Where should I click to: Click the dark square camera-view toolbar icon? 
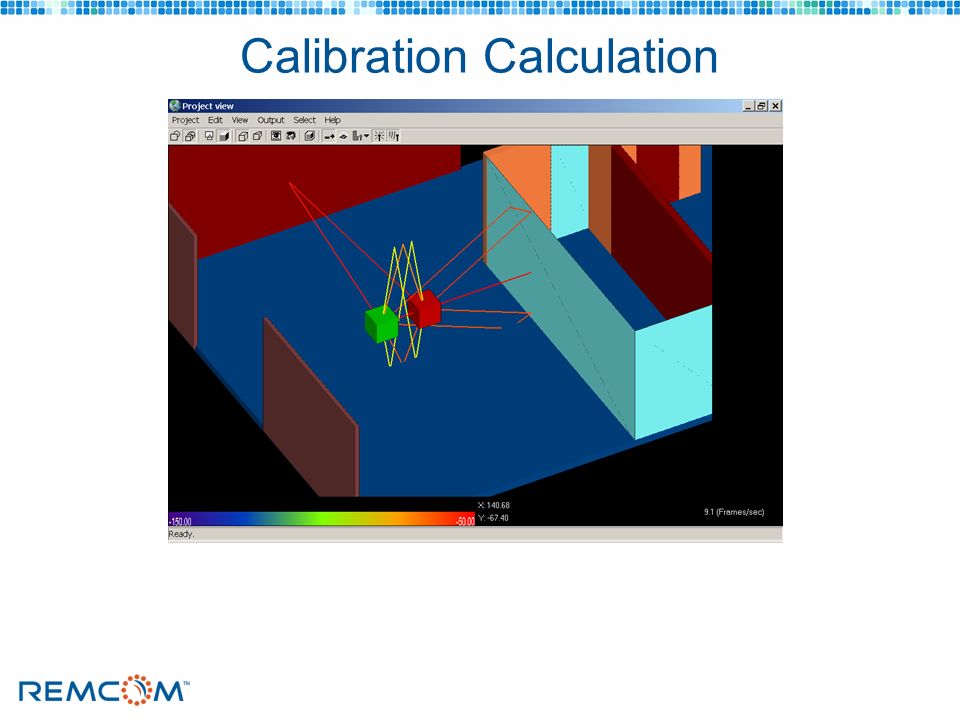(x=276, y=136)
